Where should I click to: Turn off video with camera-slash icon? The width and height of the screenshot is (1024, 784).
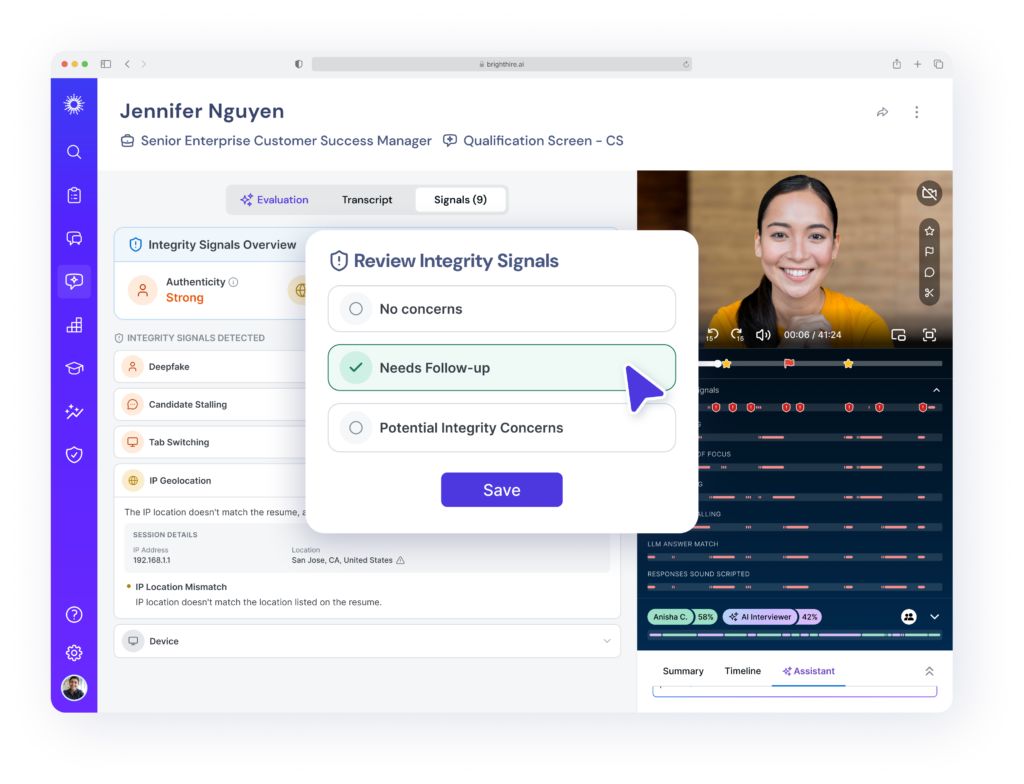[x=929, y=193]
